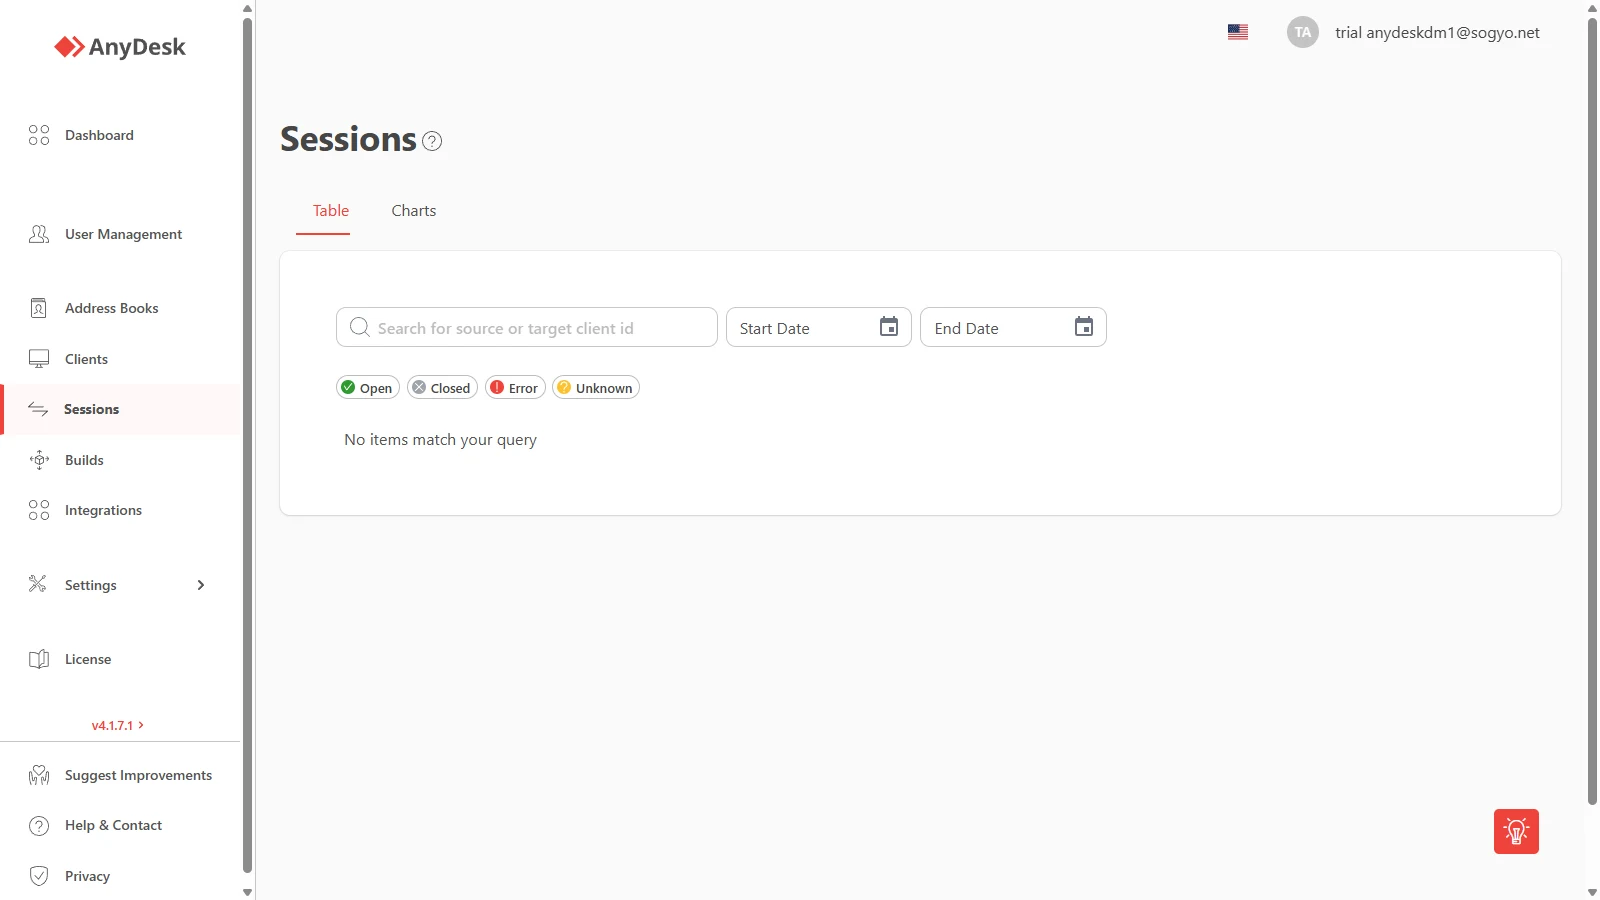The image size is (1600, 900).
Task: Focus the client id search field
Action: (x=527, y=327)
